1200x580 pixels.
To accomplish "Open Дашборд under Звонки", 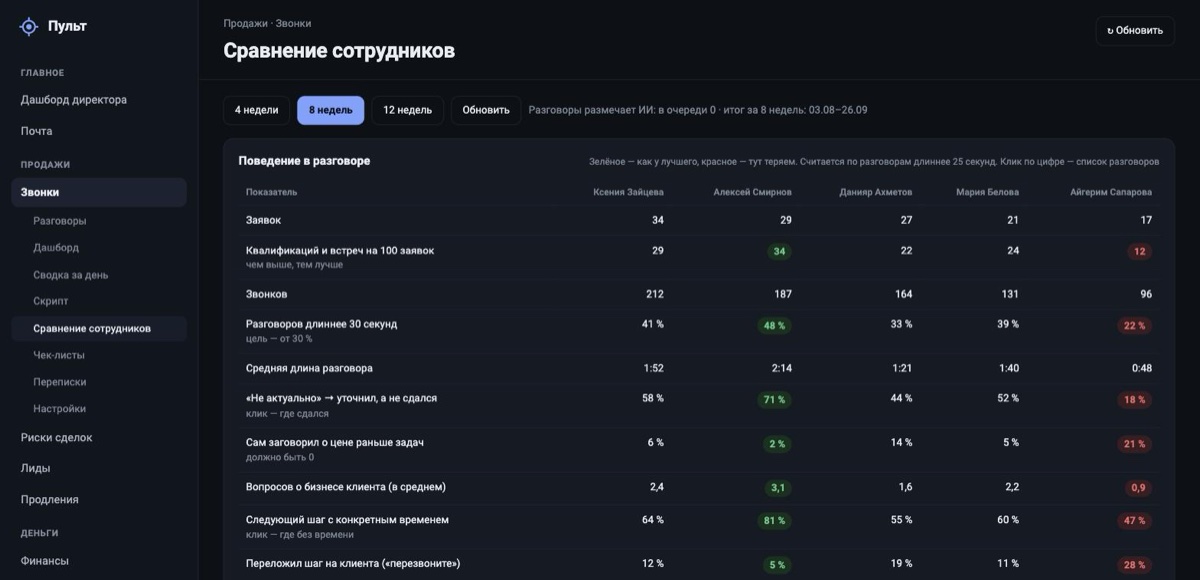I will coord(56,248).
